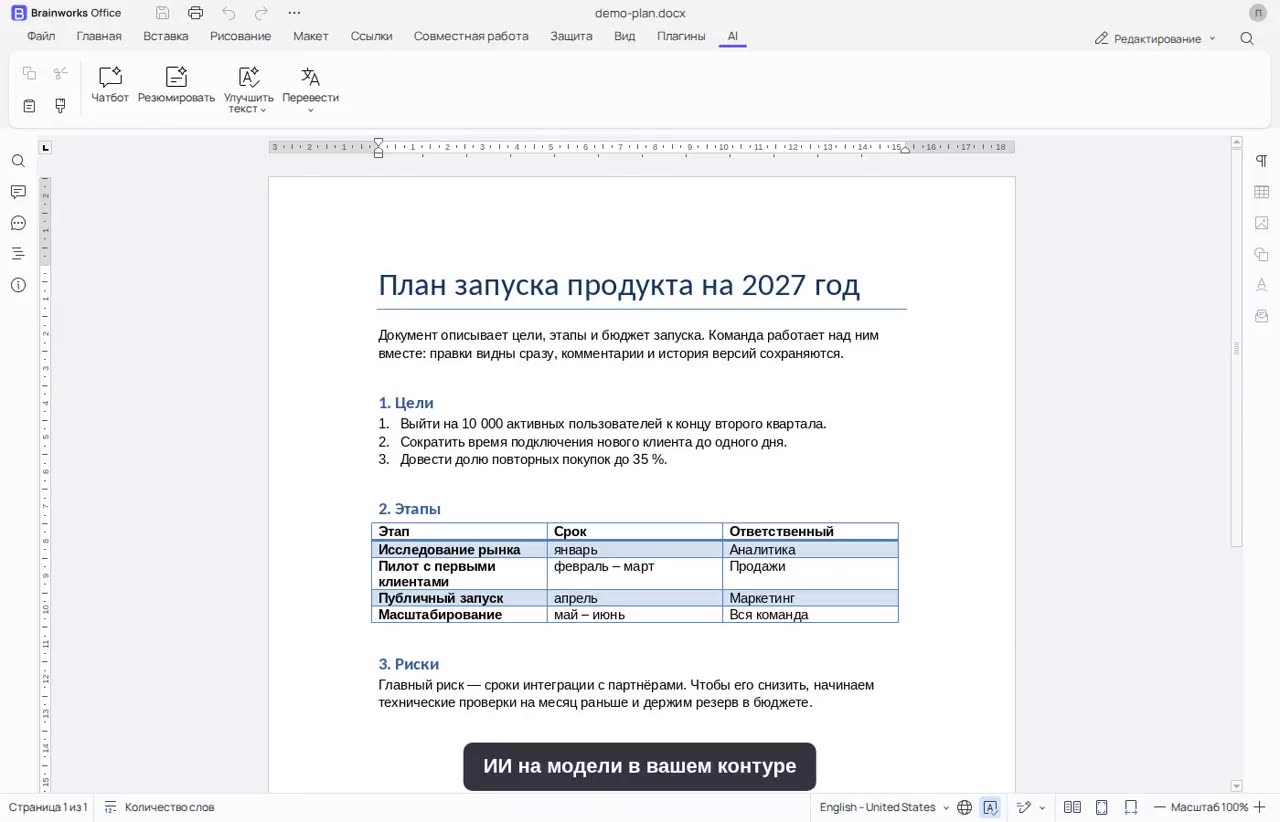Viewport: 1280px width, 822px height.
Task: Toggle the fit to width button
Action: click(1131, 807)
